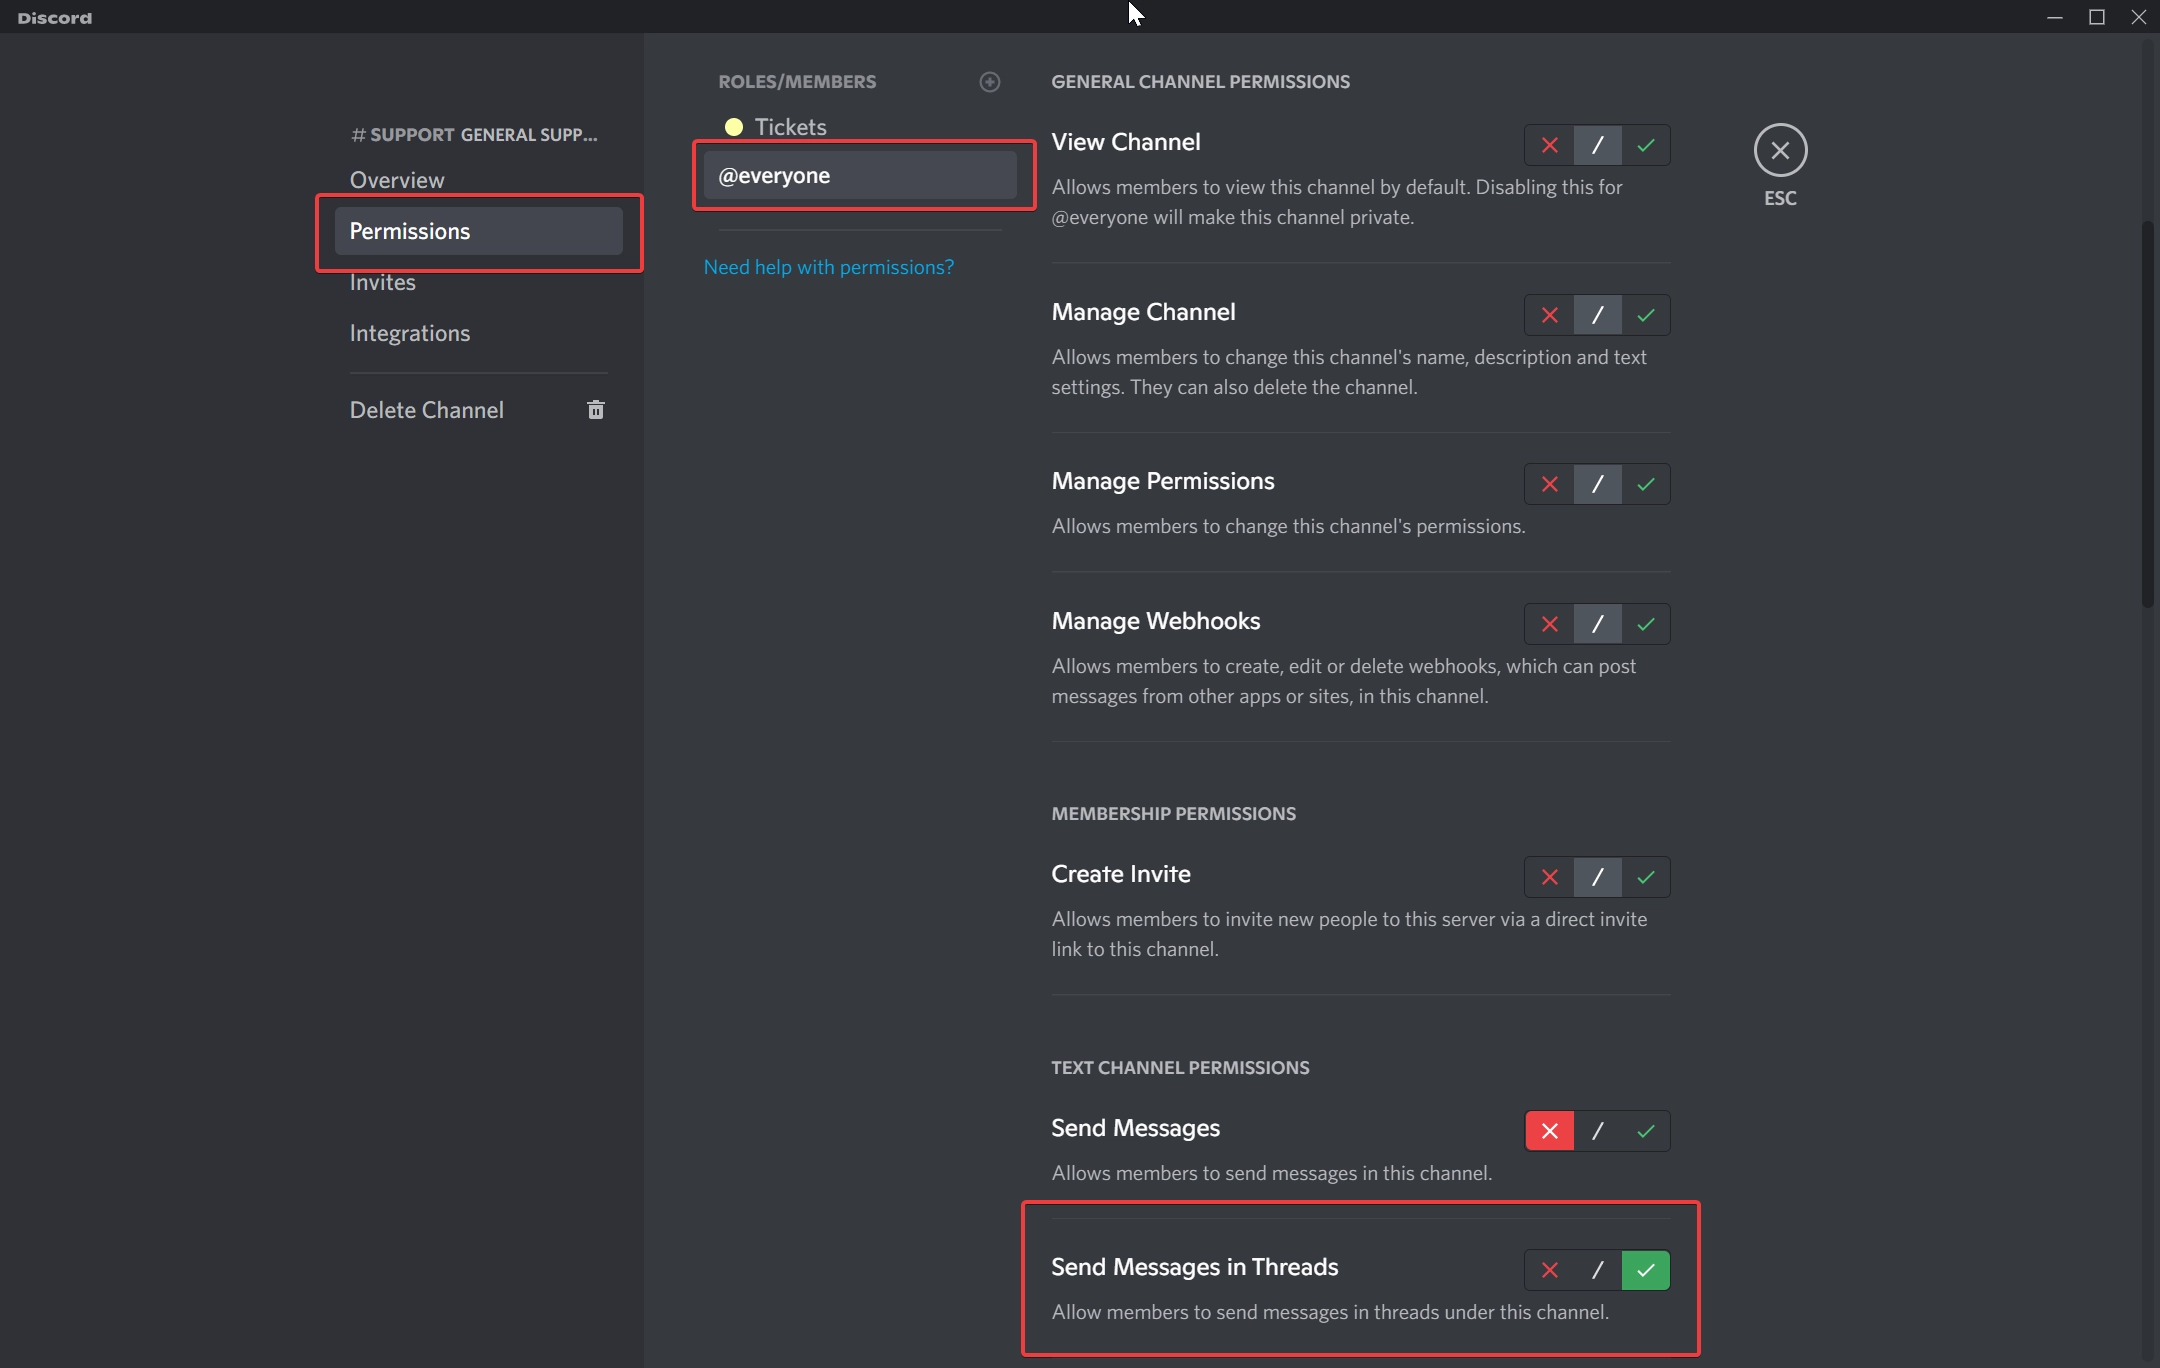
Task: Open Need help with permissions link
Action: 828,267
